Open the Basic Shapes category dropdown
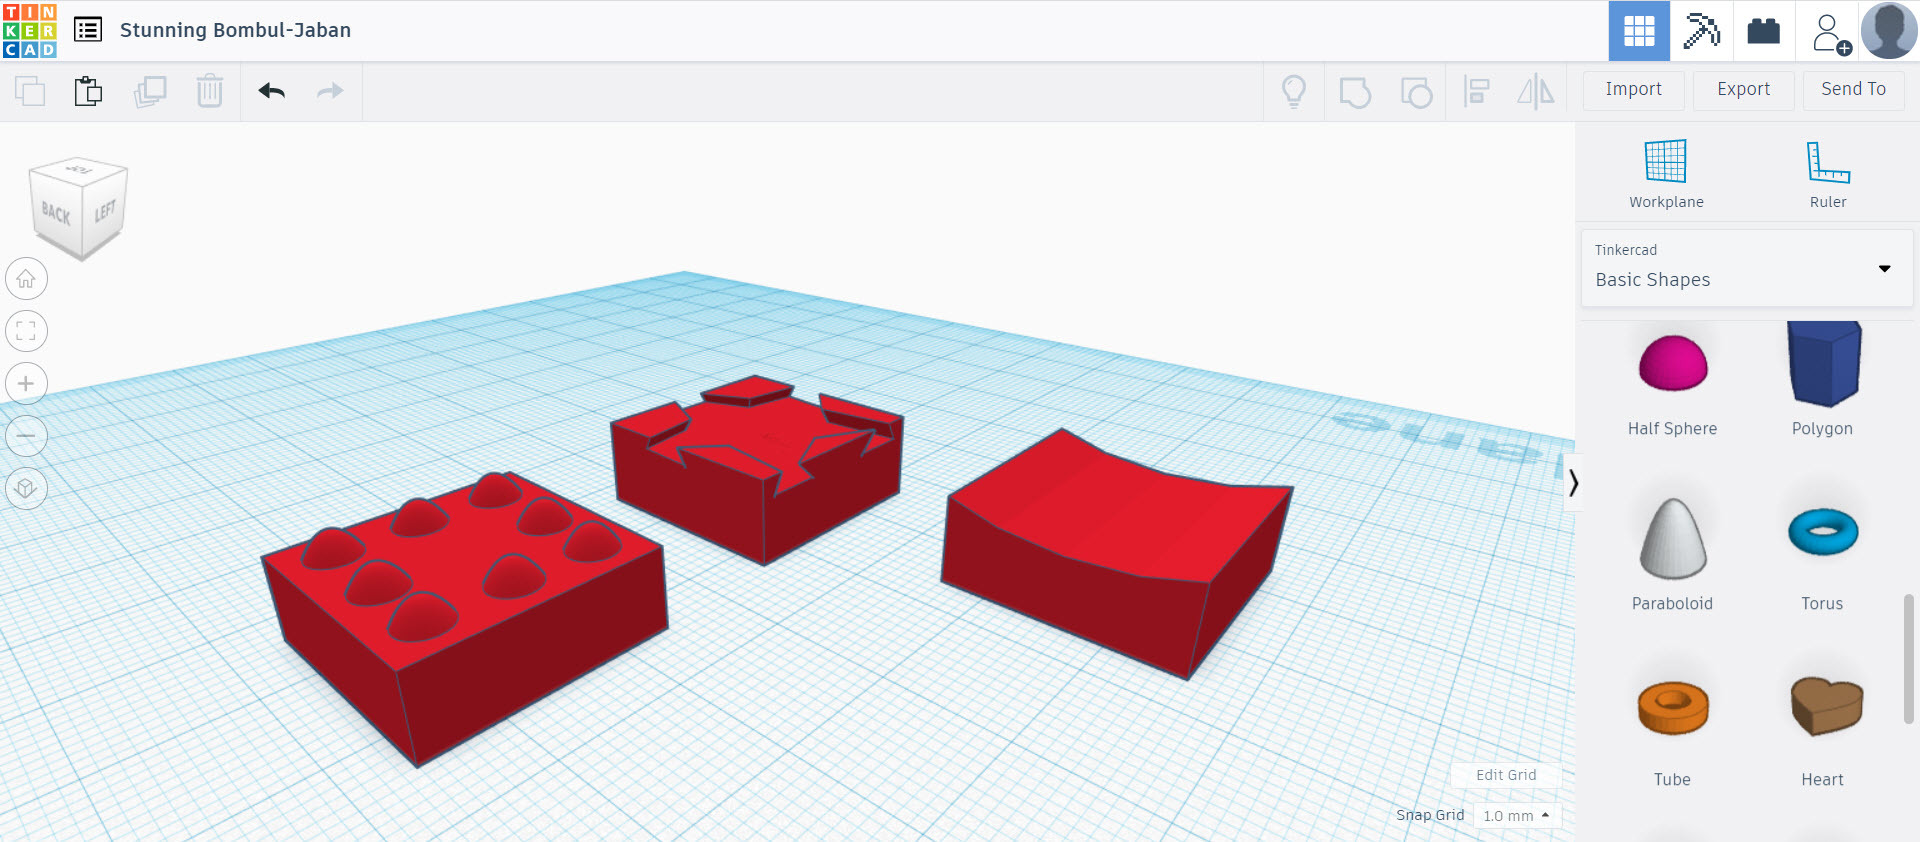The height and width of the screenshot is (842, 1920). coord(1747,268)
